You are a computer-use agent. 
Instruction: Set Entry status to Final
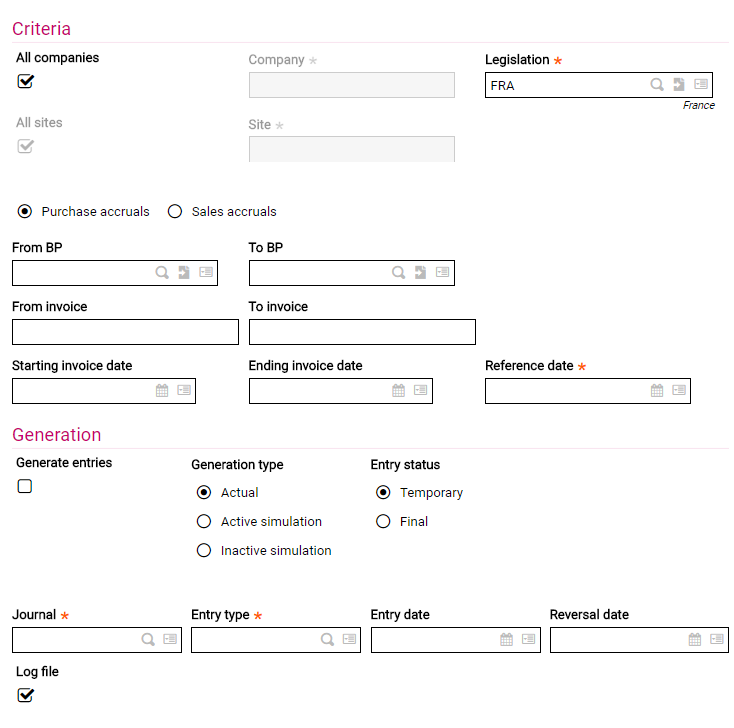click(383, 521)
